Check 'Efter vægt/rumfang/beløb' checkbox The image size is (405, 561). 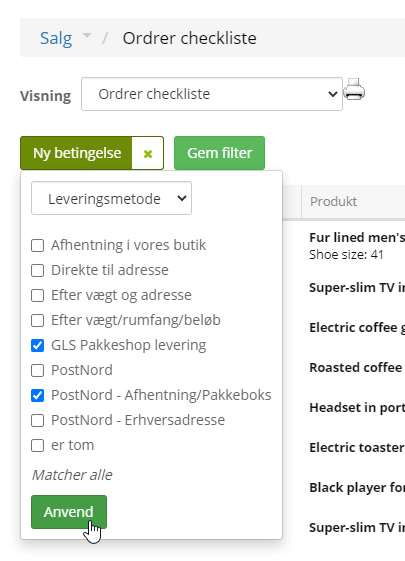38,321
